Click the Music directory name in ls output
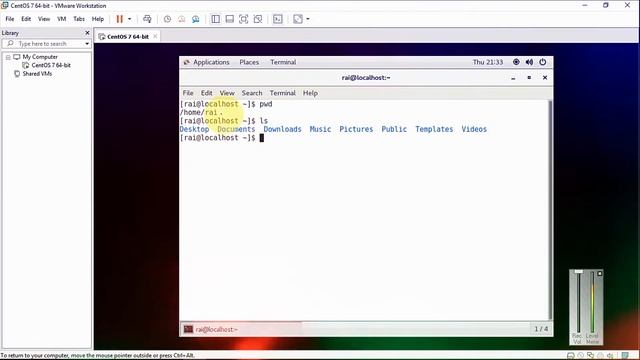Screen dimensions: 640x360 coord(320,129)
